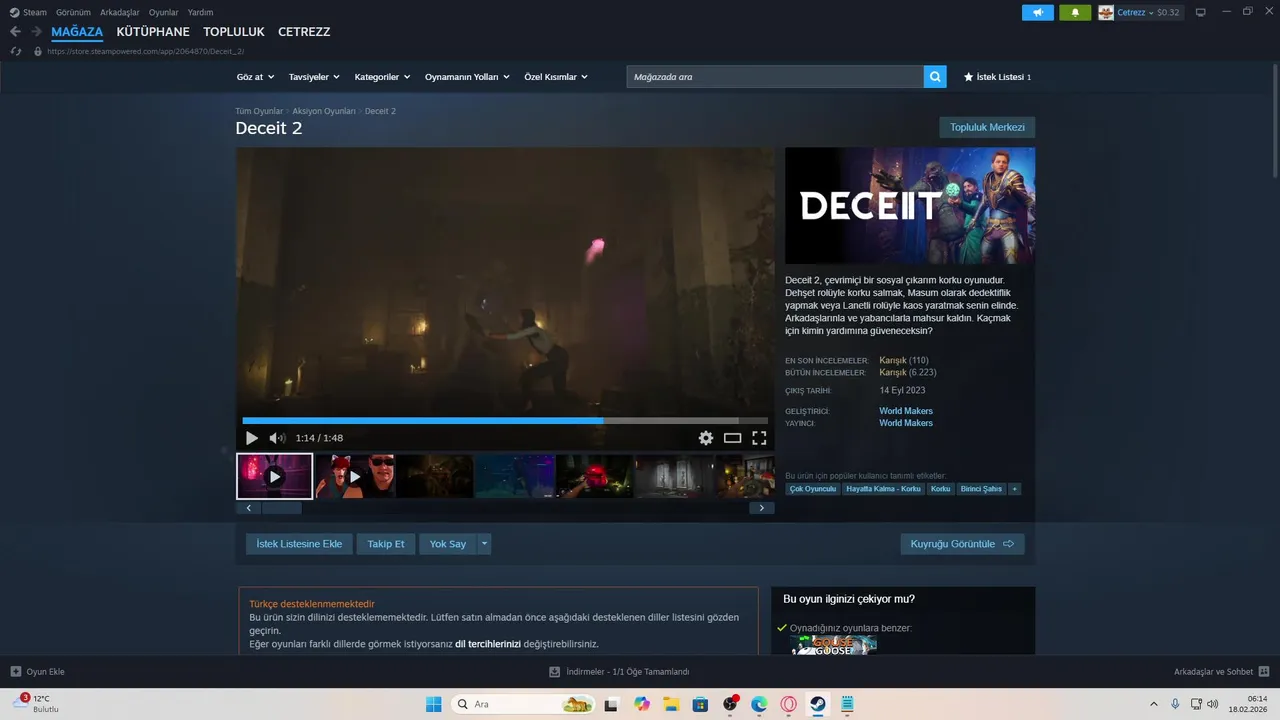Open video settings gear icon
The image size is (1280, 720).
click(x=706, y=438)
